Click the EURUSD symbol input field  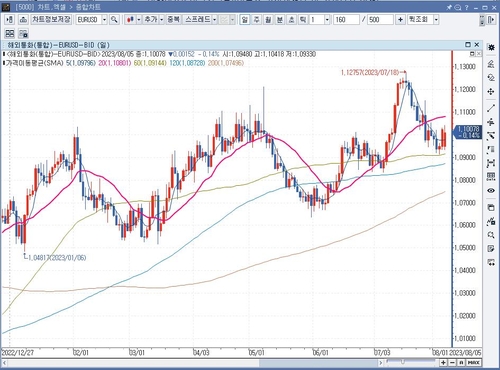(89, 20)
